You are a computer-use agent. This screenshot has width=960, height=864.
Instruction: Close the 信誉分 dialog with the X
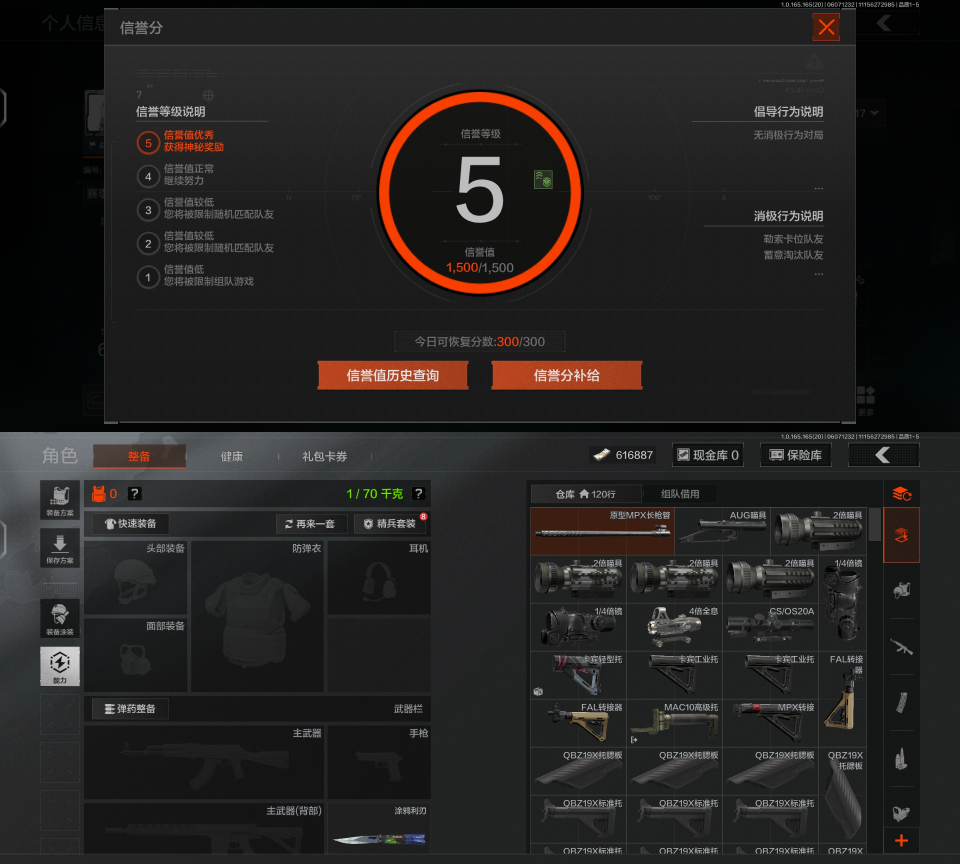pyautogui.click(x=826, y=28)
